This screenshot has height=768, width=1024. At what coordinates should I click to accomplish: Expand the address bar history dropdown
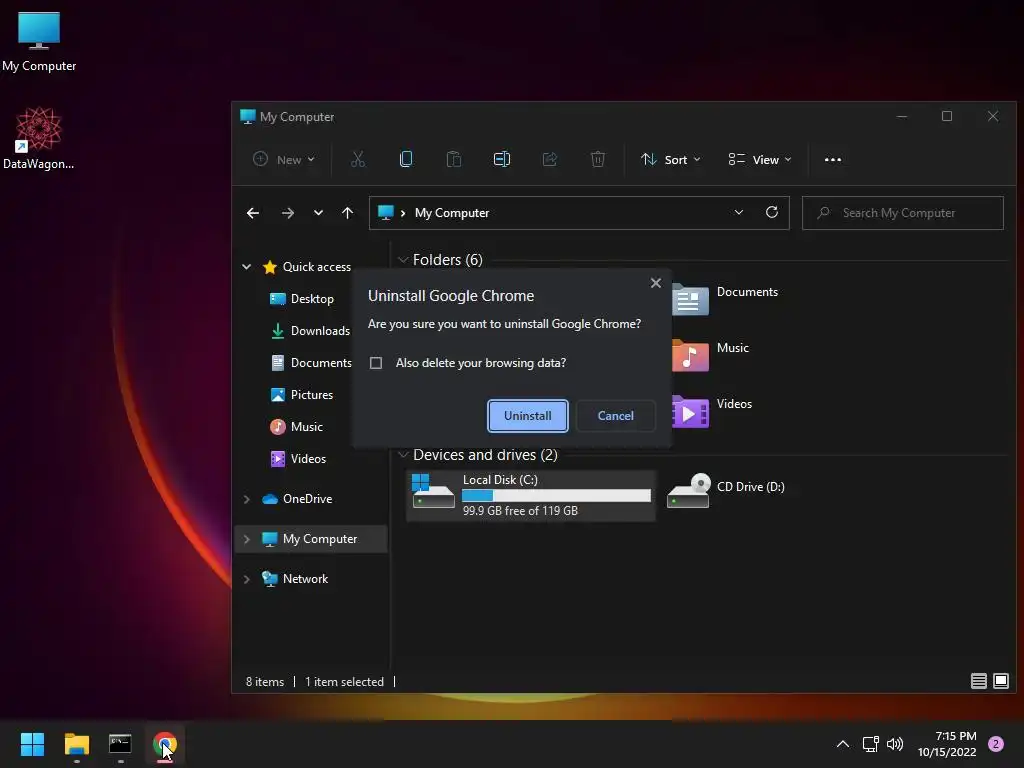[x=739, y=212]
